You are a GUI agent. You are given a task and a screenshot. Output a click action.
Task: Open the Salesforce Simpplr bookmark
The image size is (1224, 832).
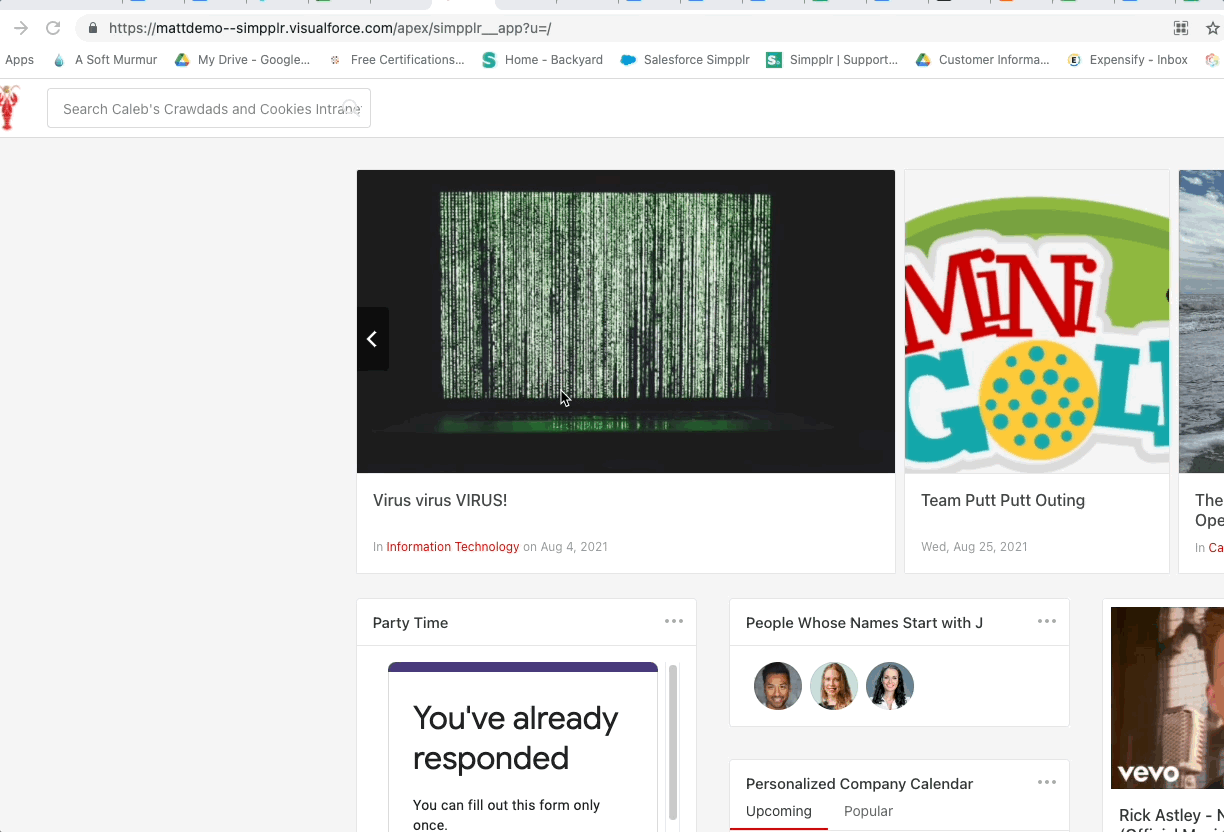click(x=685, y=60)
